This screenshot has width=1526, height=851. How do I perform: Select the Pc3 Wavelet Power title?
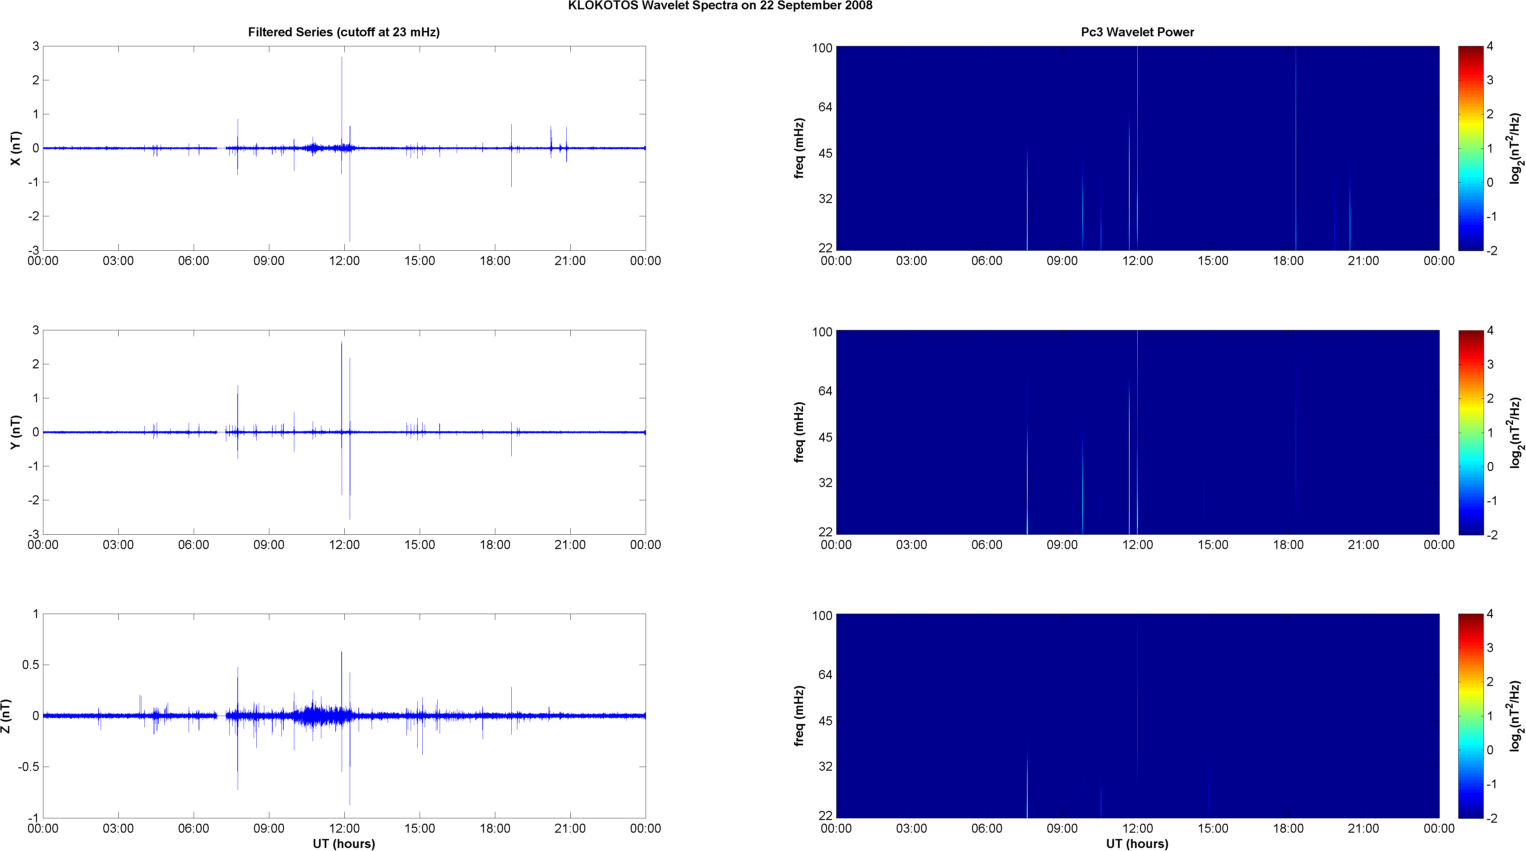tap(1137, 32)
